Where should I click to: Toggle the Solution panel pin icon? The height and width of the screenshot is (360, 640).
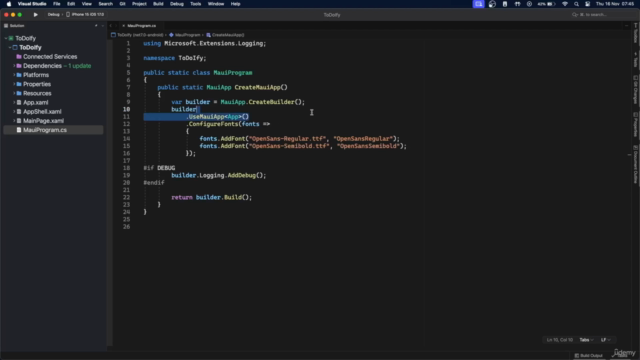coord(96,26)
